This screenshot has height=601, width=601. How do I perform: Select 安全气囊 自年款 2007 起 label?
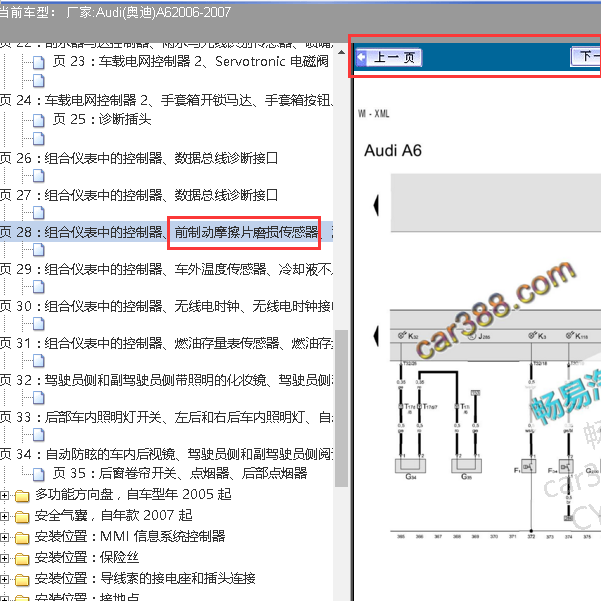pyautogui.click(x=113, y=516)
